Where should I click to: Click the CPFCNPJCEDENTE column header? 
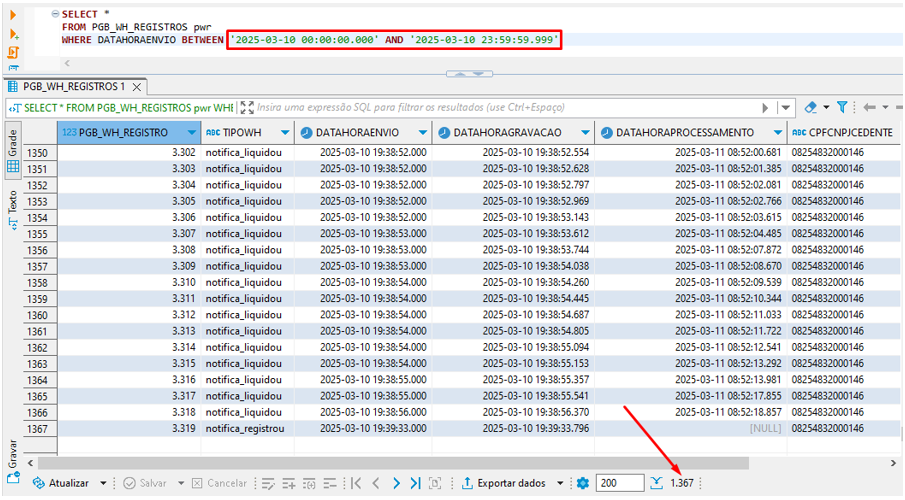pyautogui.click(x=844, y=133)
